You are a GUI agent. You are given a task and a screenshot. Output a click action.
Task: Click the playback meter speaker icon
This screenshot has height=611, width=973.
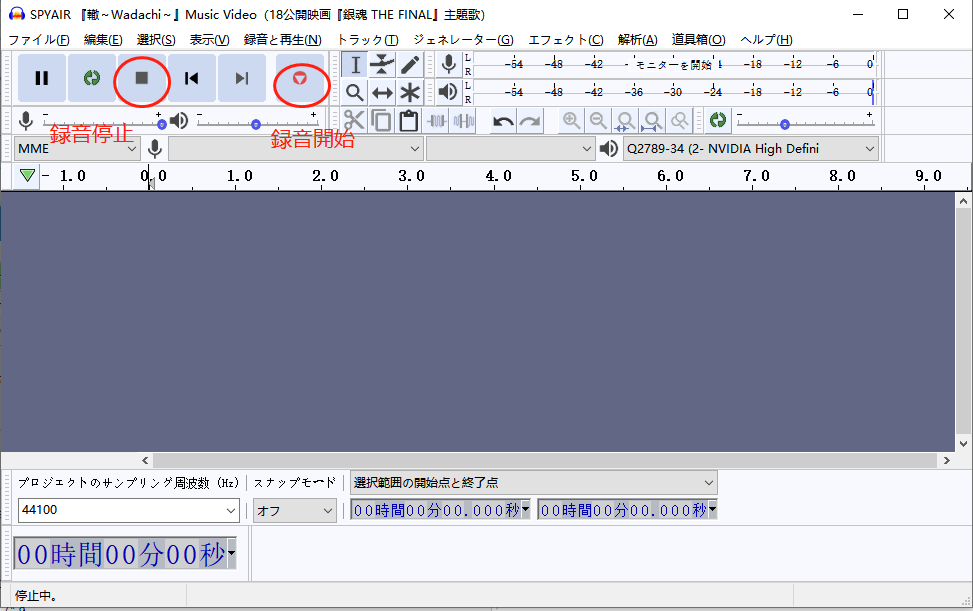point(448,92)
